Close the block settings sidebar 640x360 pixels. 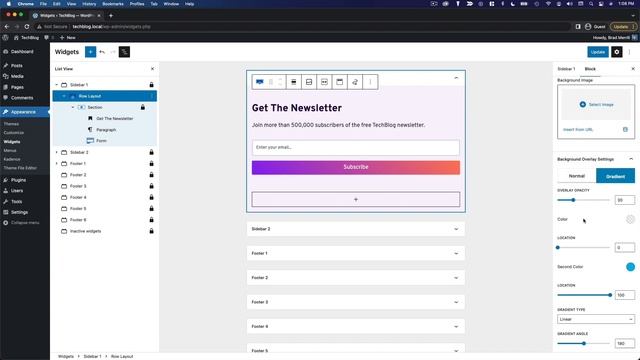633,69
